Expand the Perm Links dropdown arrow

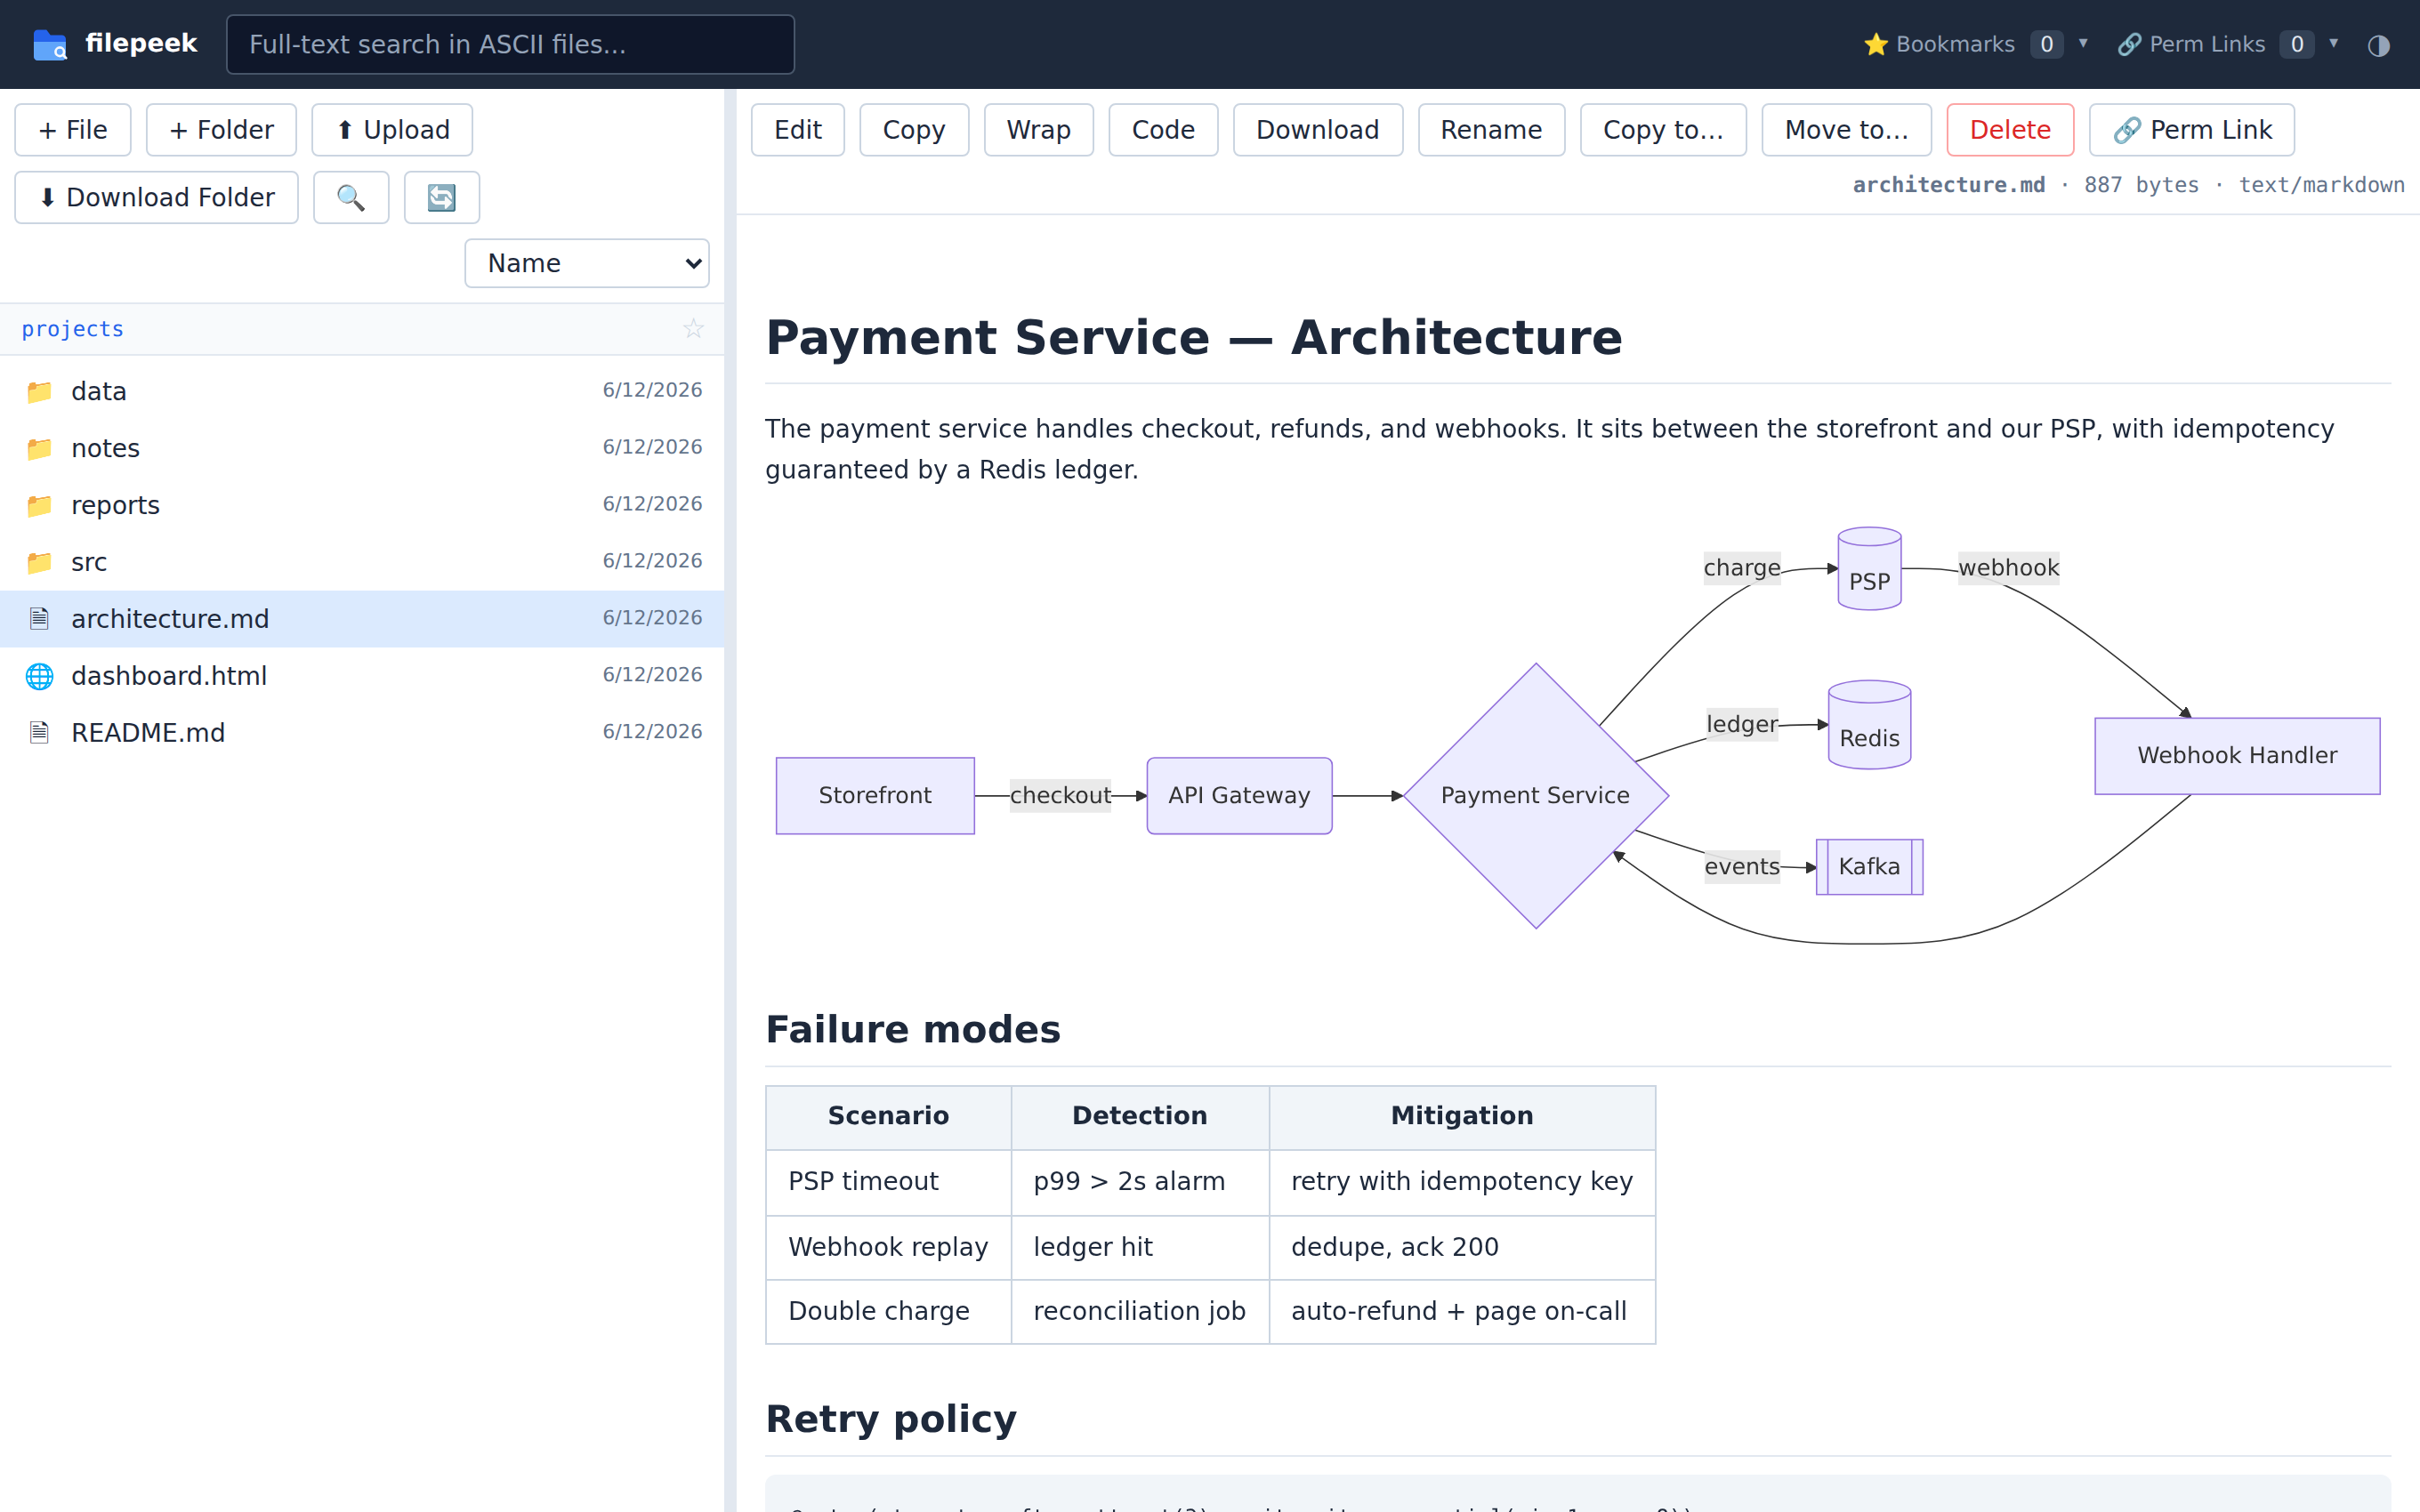pyautogui.click(x=2334, y=44)
